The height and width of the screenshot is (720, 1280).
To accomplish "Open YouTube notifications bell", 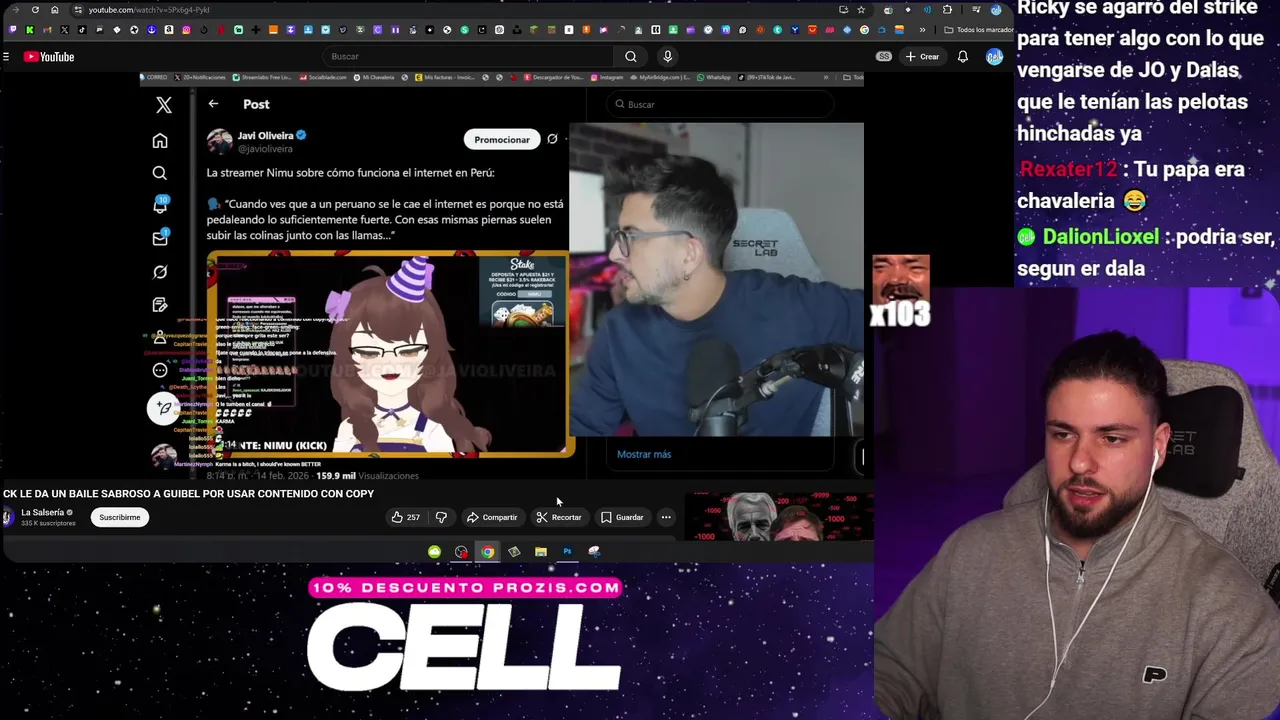I will [962, 57].
